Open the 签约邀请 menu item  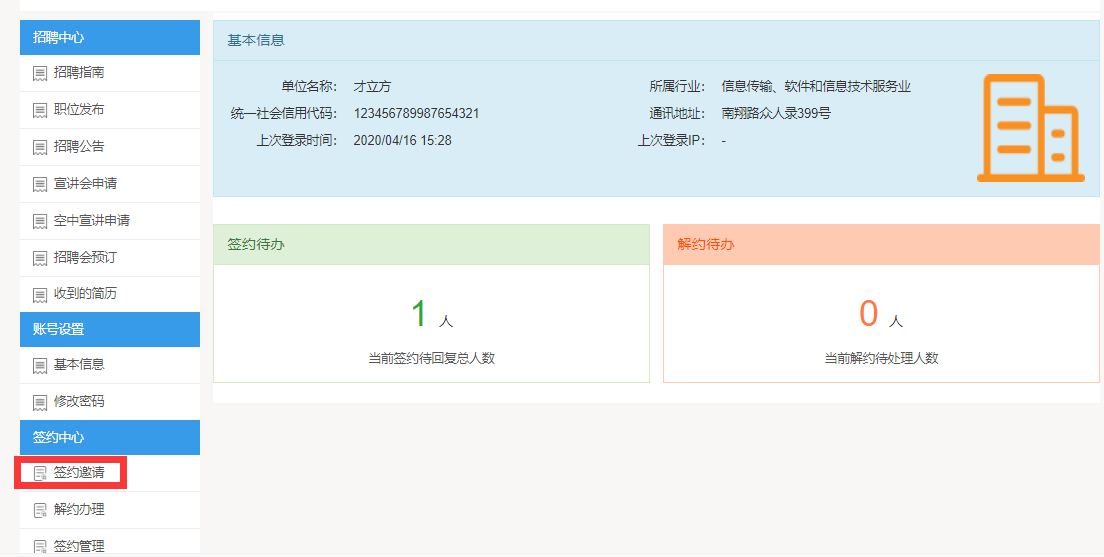pyautogui.click(x=78, y=472)
